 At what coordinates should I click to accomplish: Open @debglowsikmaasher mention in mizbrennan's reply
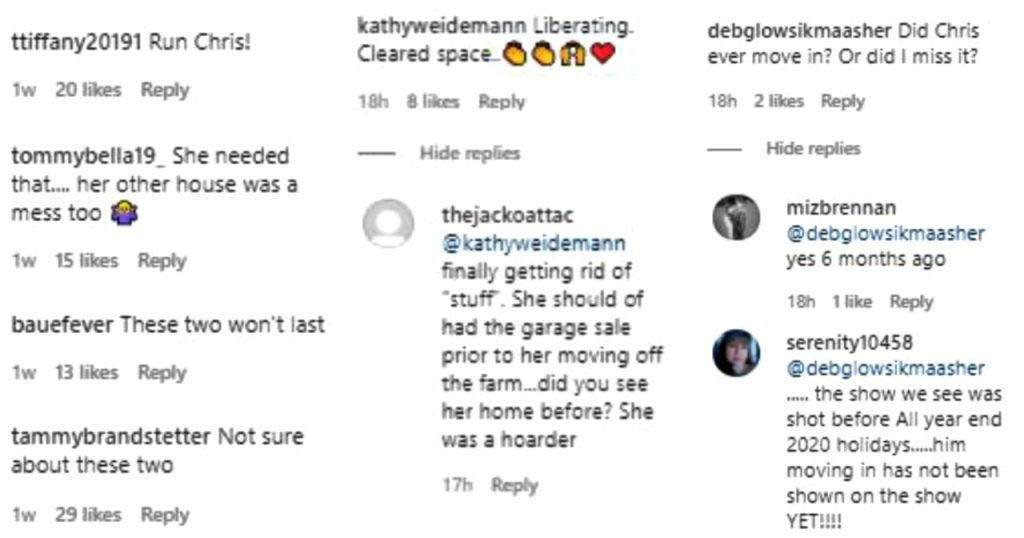pyautogui.click(x=886, y=234)
